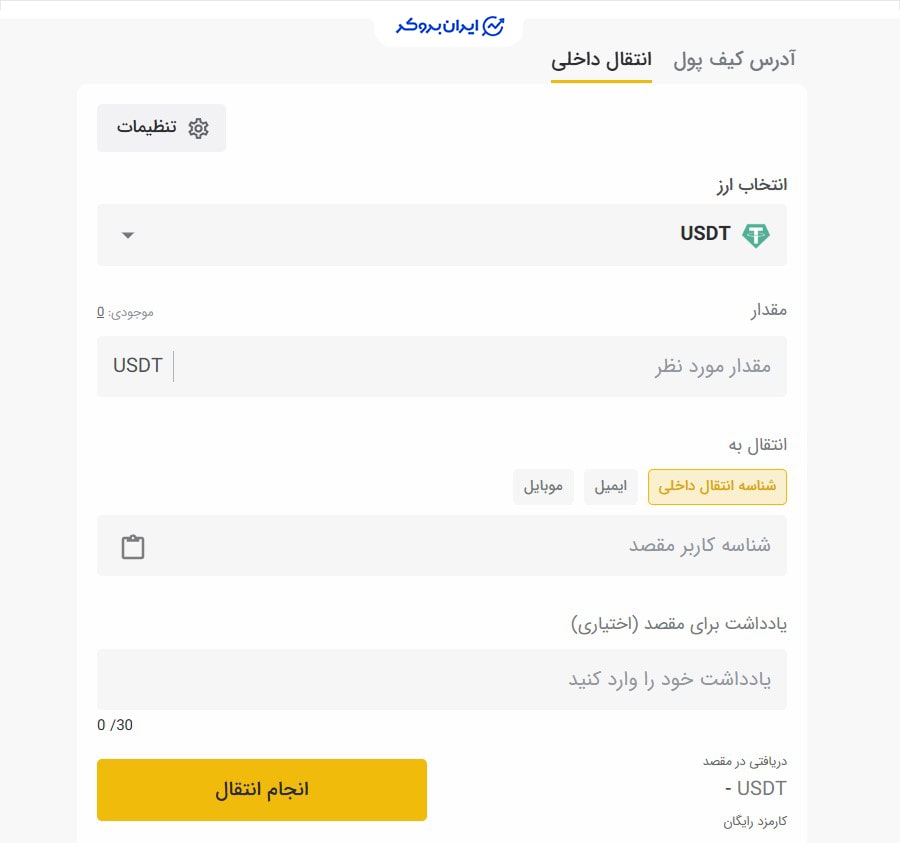The image size is (900, 843).
Task: Select the انتقال داخلی tab
Action: click(x=602, y=60)
